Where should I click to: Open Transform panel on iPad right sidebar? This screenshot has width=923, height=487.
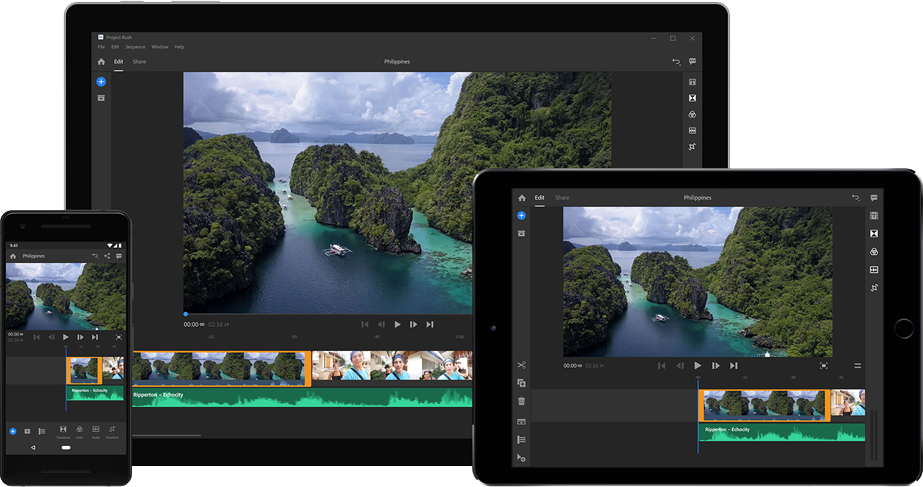[874, 287]
